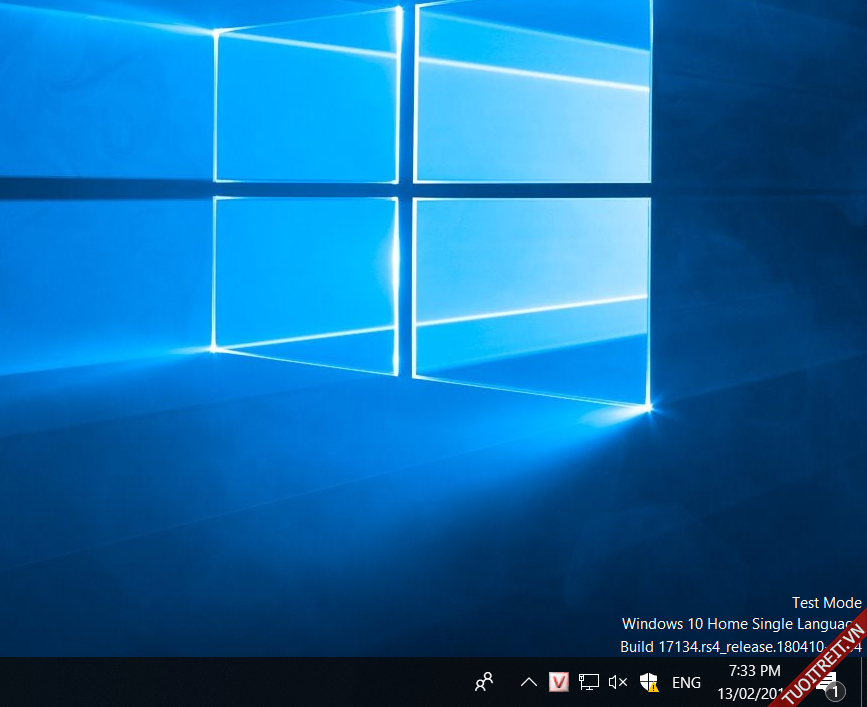867x707 pixels.
Task: Open the People icon on the taskbar
Action: [484, 682]
